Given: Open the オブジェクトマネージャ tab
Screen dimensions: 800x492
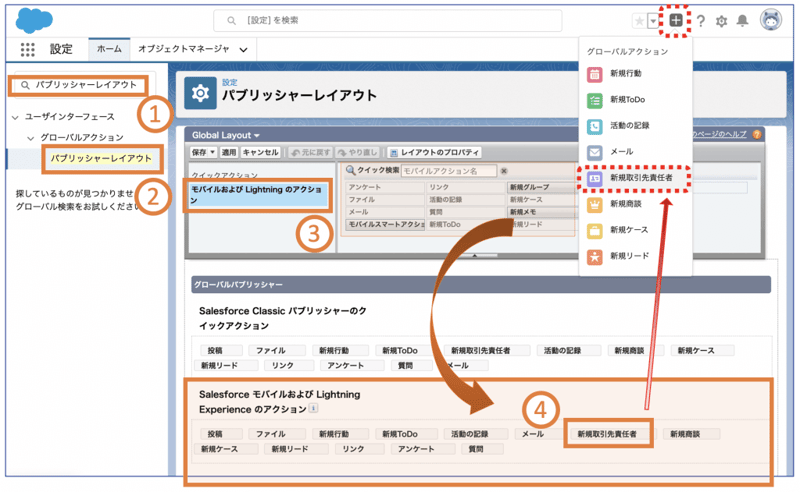Looking at the screenshot, I should [184, 49].
